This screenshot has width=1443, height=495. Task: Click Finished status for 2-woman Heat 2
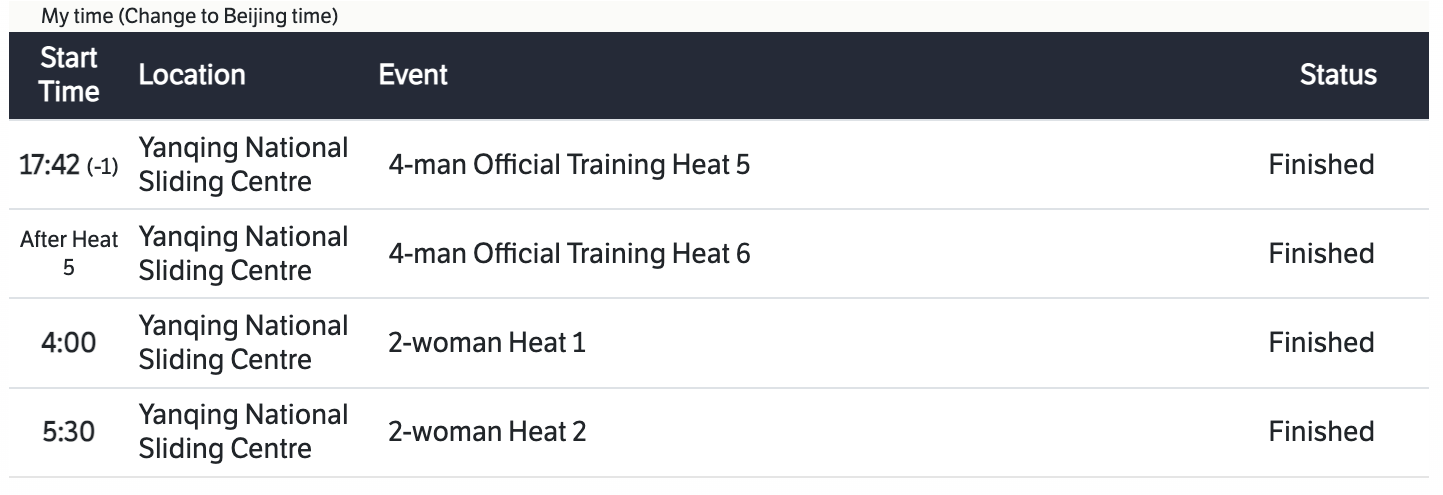click(1321, 432)
